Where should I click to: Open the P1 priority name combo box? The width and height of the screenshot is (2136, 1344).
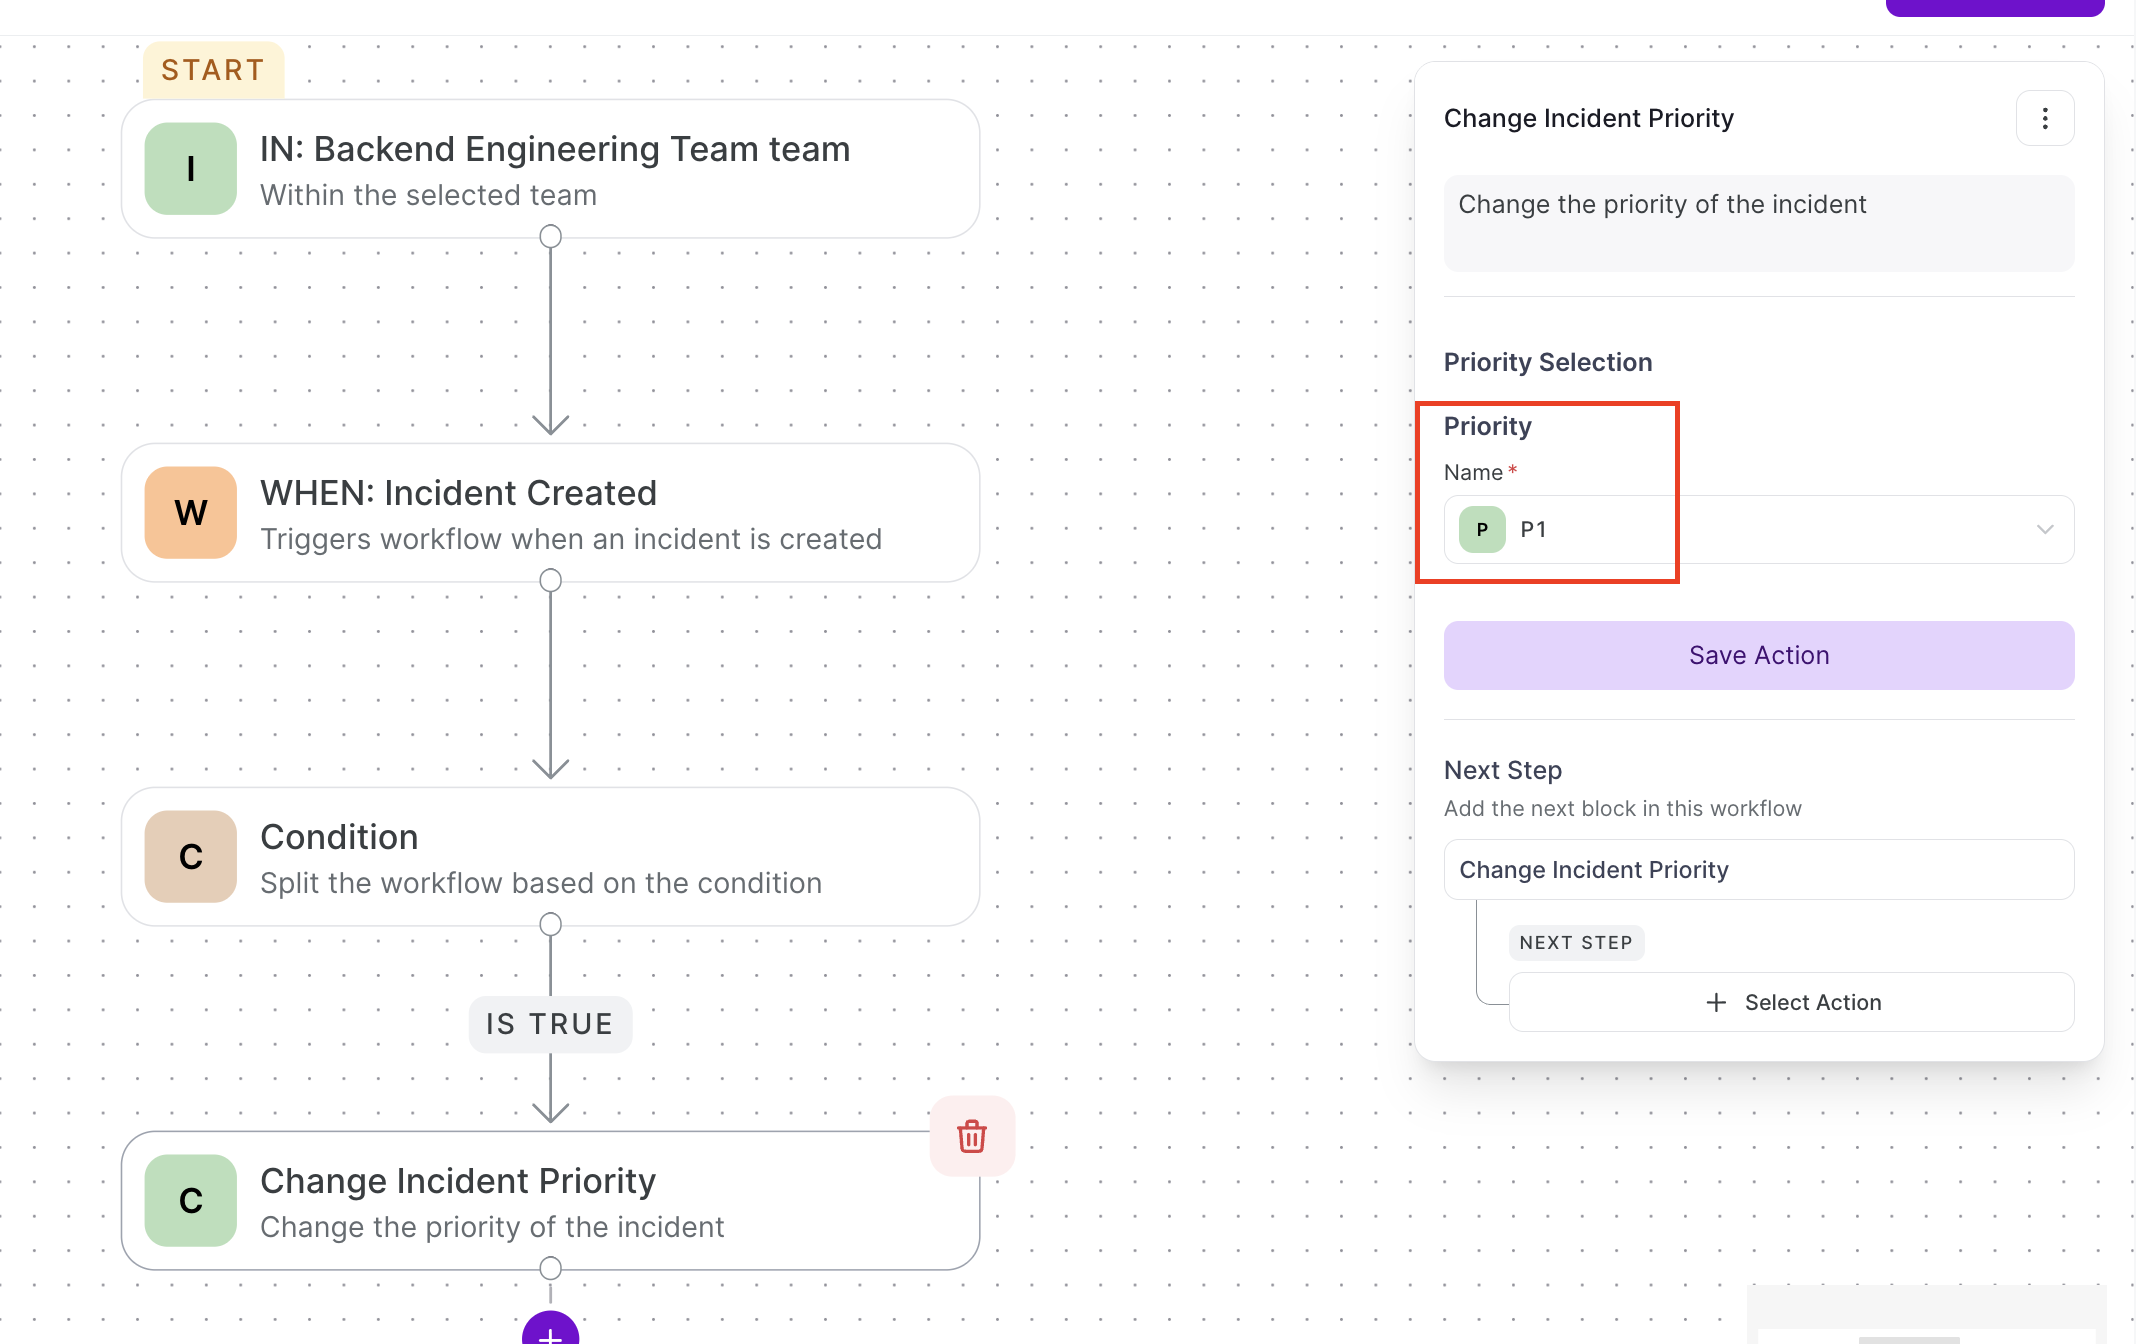point(1759,530)
